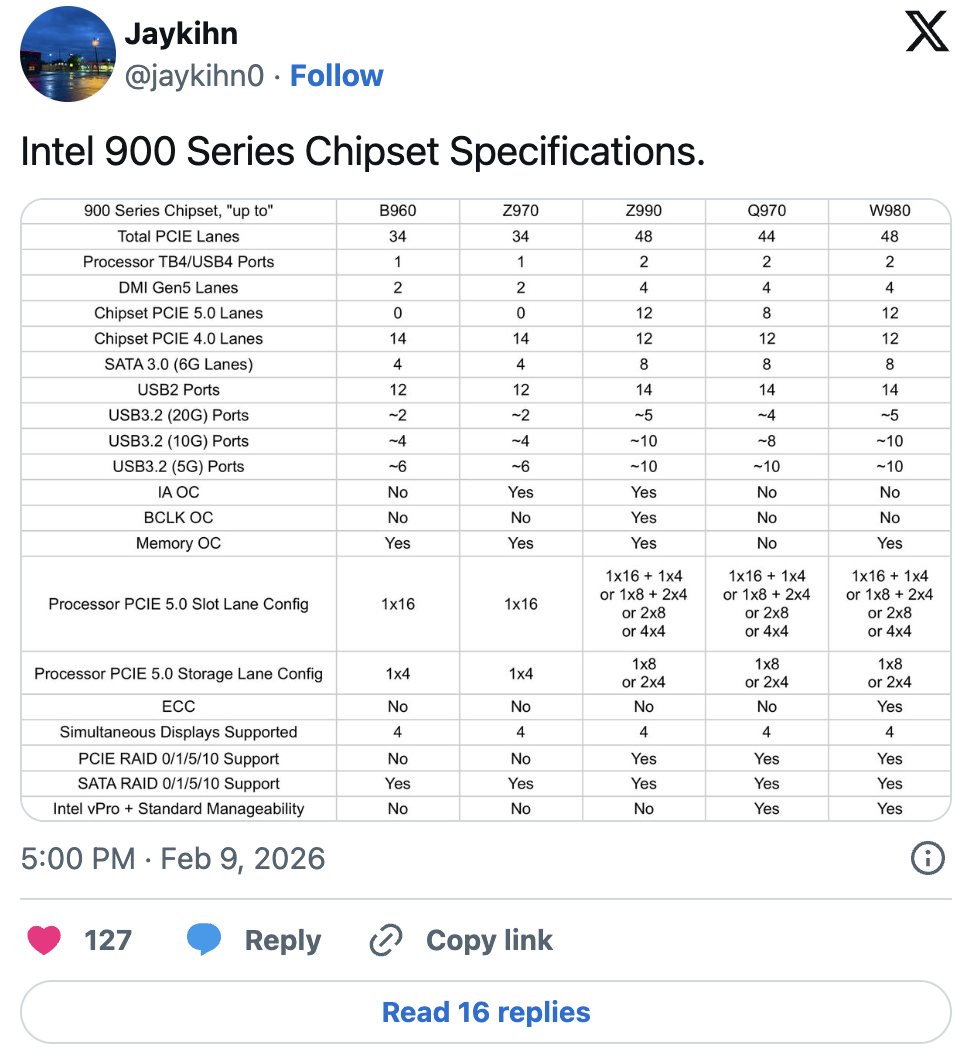The height and width of the screenshot is (1060, 976).
Task: Click the Z990 column header in table
Action: [x=643, y=211]
